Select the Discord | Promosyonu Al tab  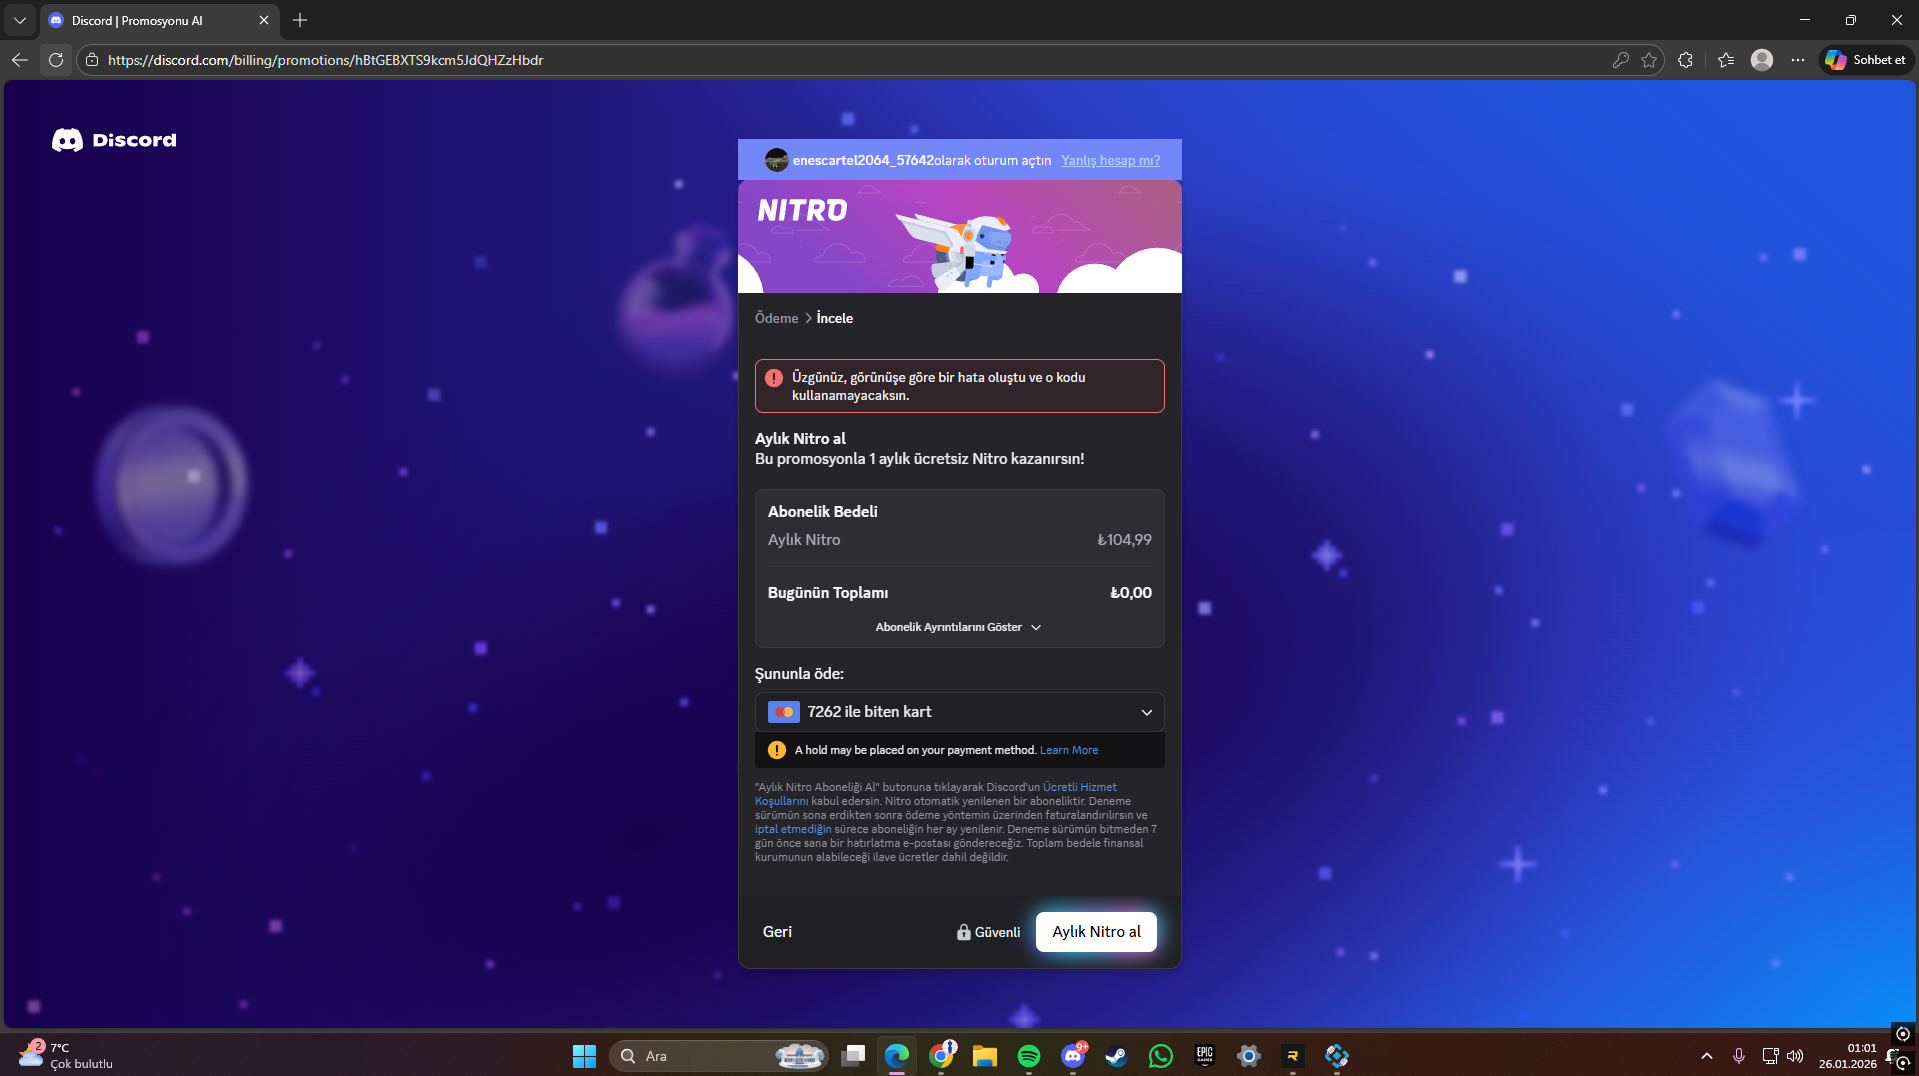click(x=160, y=20)
